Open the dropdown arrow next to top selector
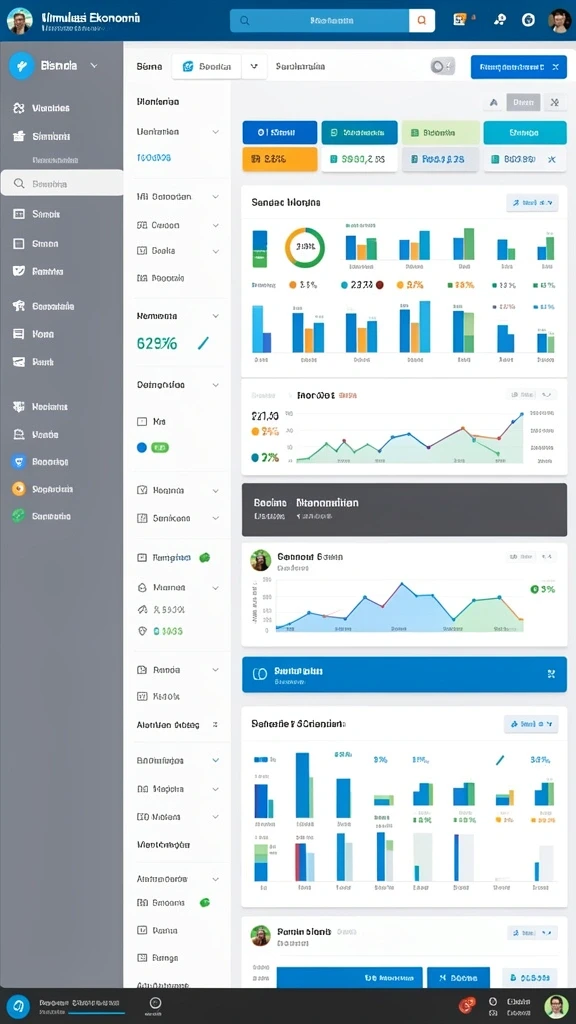 pos(254,67)
